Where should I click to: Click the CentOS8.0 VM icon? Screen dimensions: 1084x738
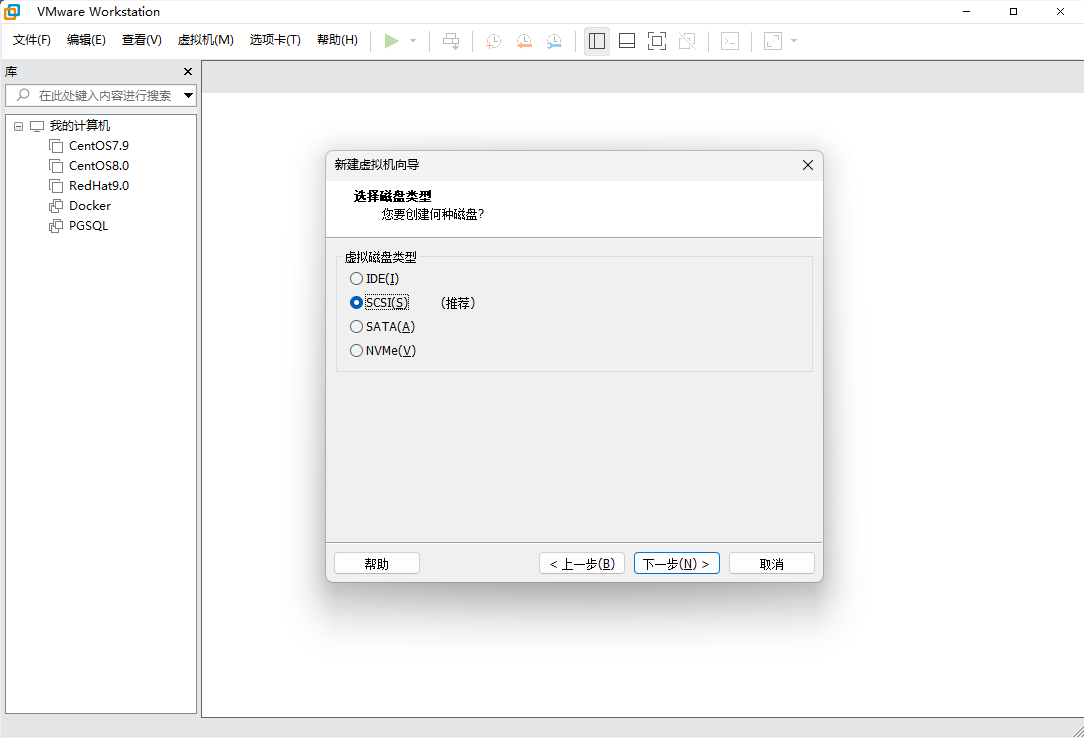coord(56,166)
